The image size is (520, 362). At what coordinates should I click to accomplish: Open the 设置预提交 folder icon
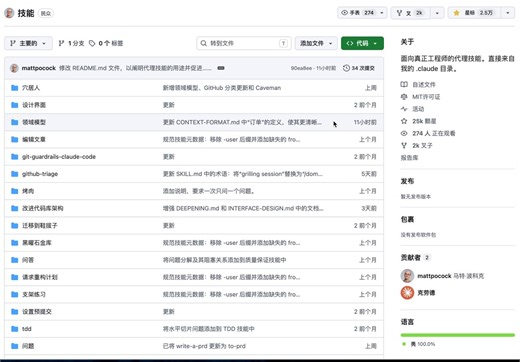(x=15, y=312)
